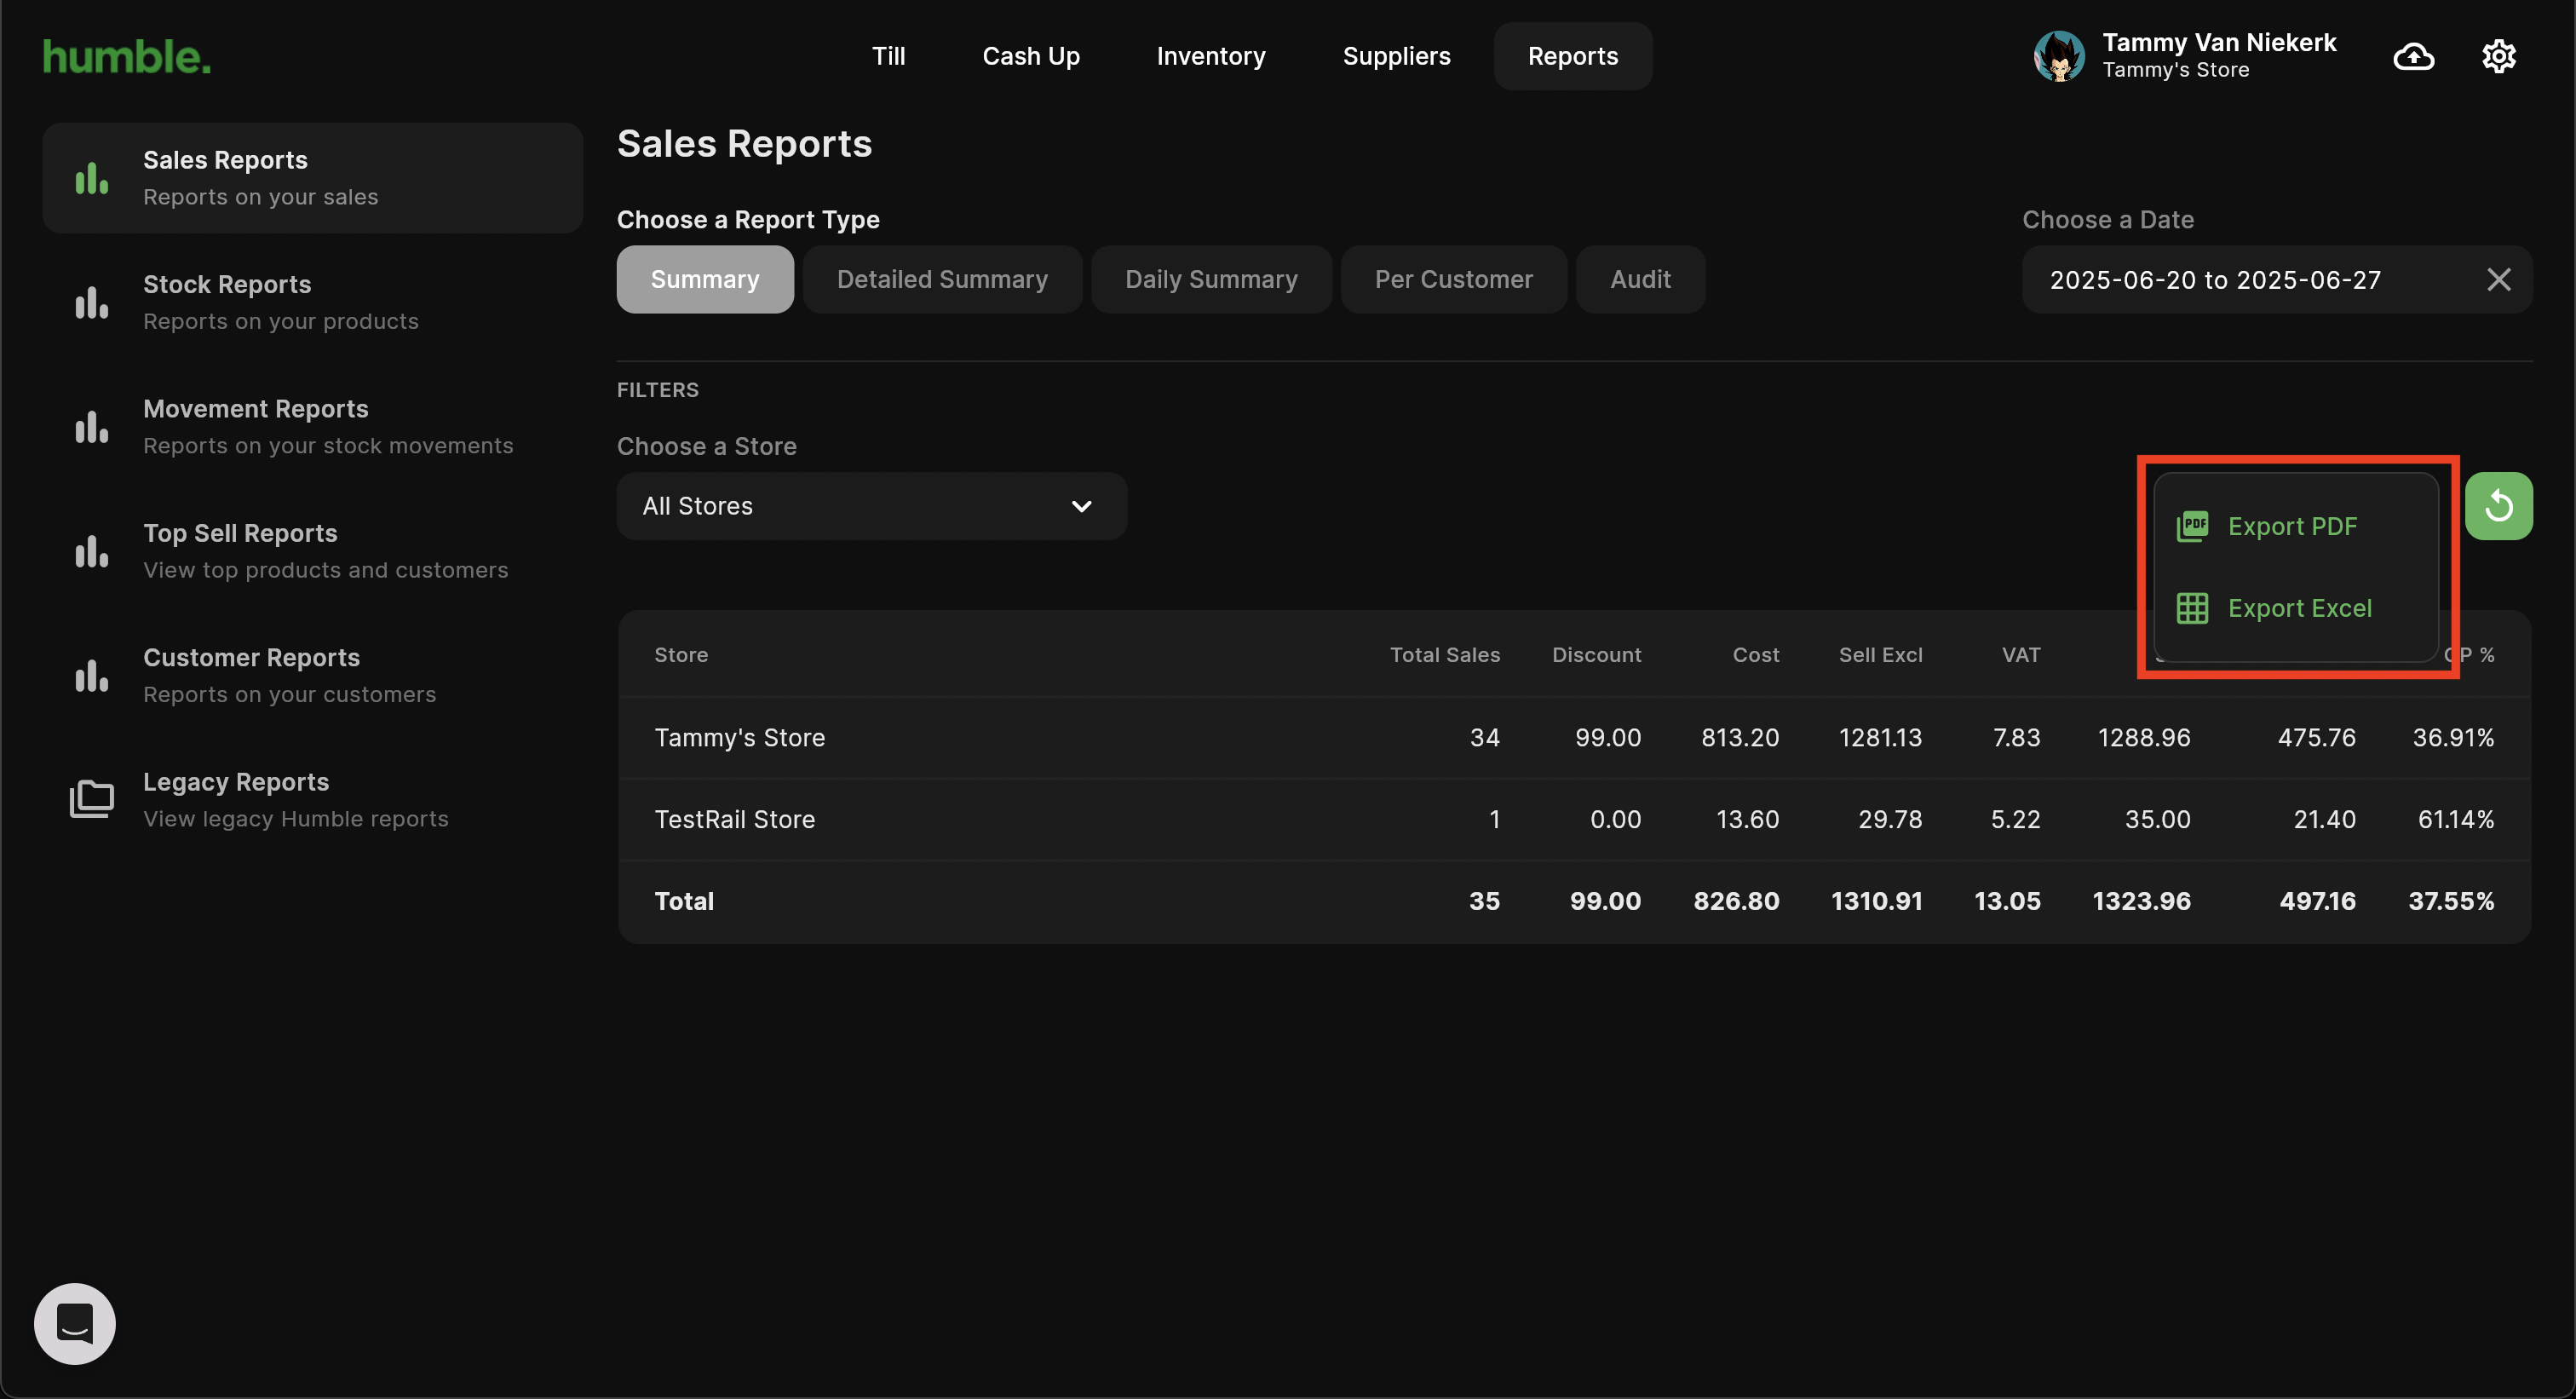
Task: Open the Cash Up tab
Action: pyautogui.click(x=1031, y=56)
